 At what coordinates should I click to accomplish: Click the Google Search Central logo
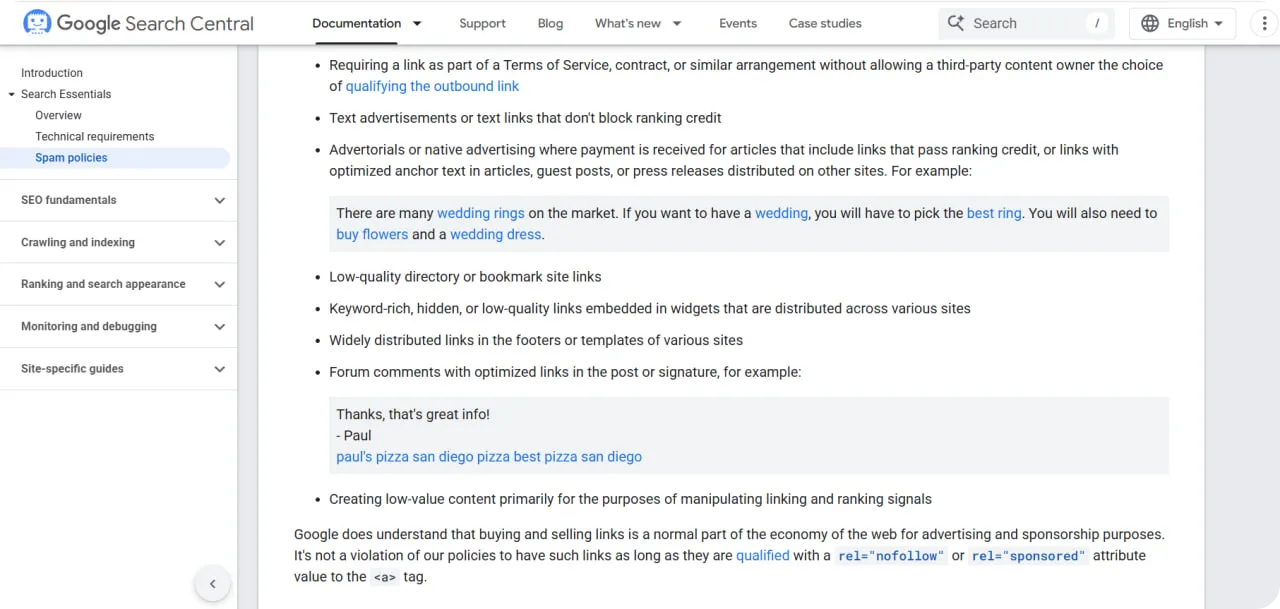(x=138, y=23)
